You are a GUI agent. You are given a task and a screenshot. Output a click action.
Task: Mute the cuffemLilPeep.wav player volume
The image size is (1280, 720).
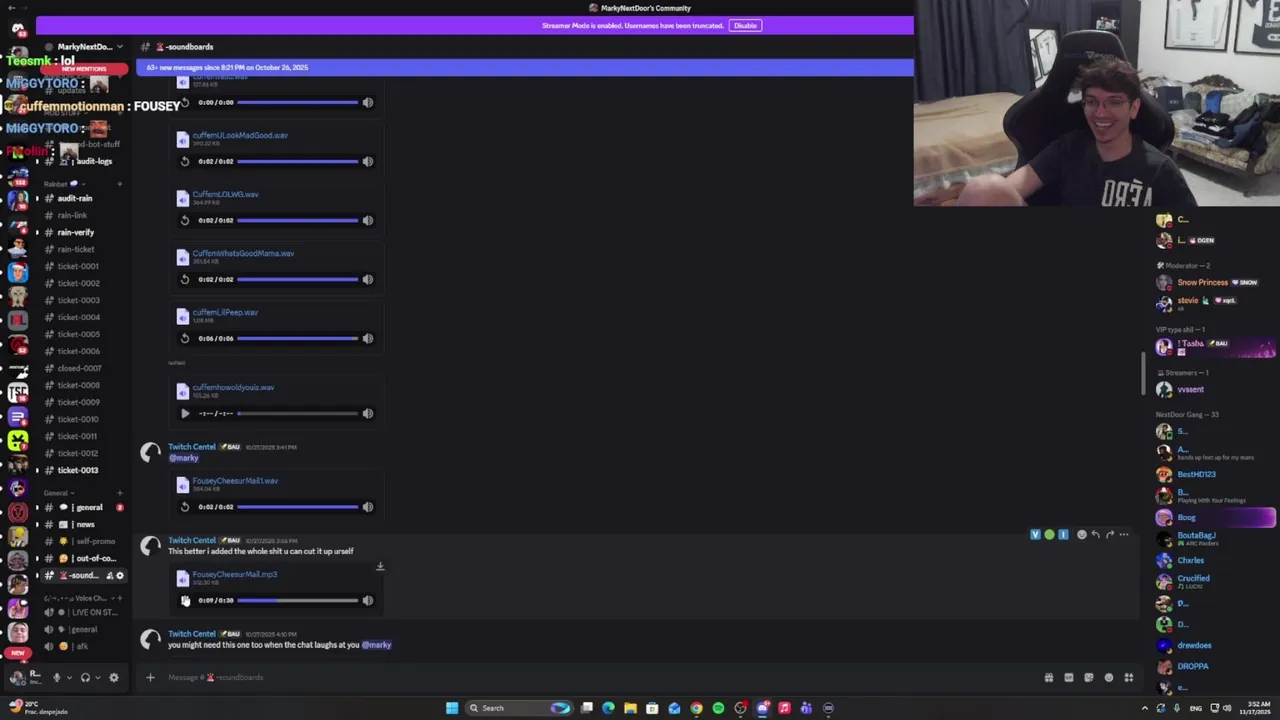pyautogui.click(x=368, y=338)
